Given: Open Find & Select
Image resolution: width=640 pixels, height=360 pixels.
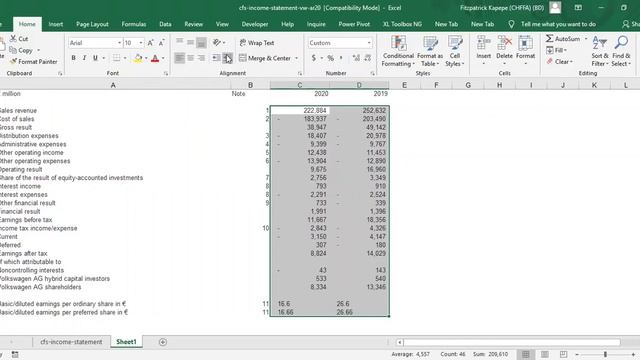Looking at the screenshot, I should point(621,51).
